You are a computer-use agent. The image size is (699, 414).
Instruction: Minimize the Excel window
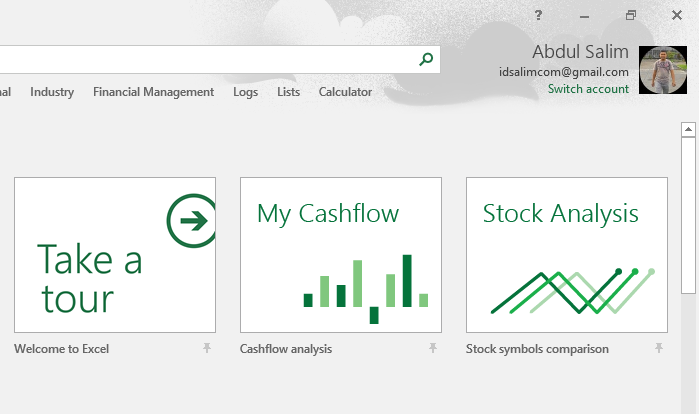point(584,16)
